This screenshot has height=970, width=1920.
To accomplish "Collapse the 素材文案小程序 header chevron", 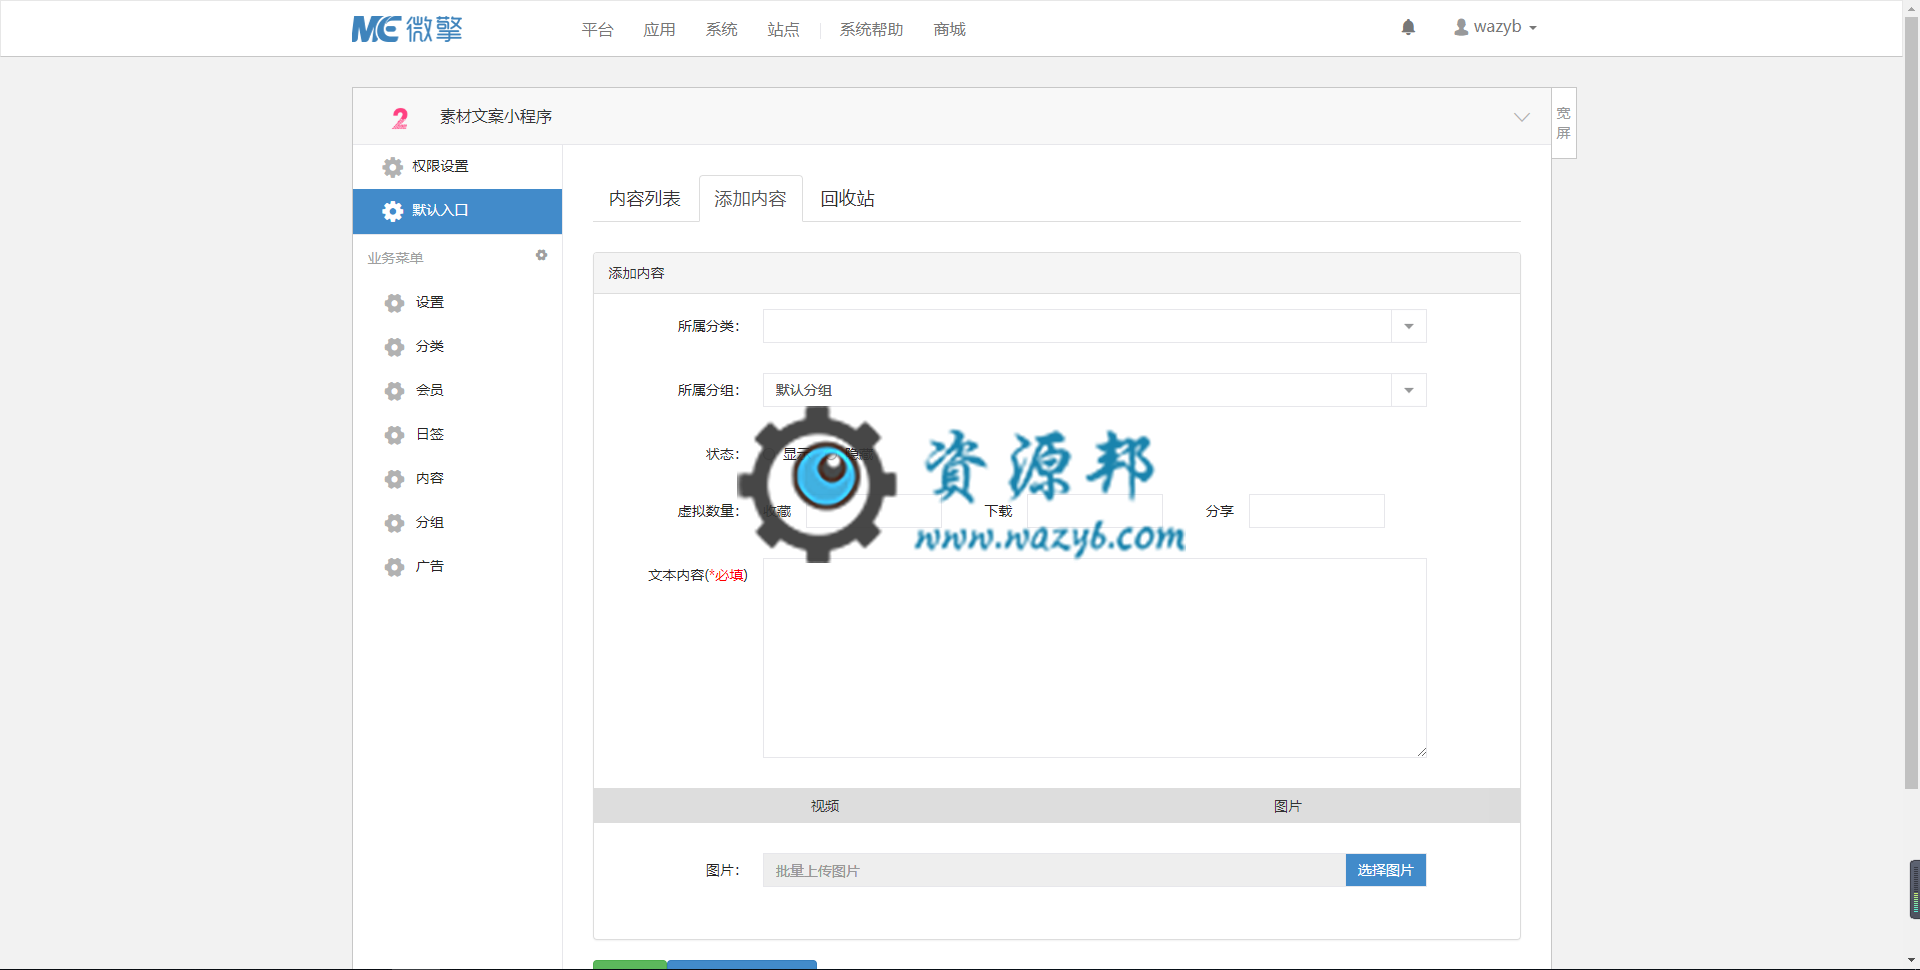I will [1521, 117].
